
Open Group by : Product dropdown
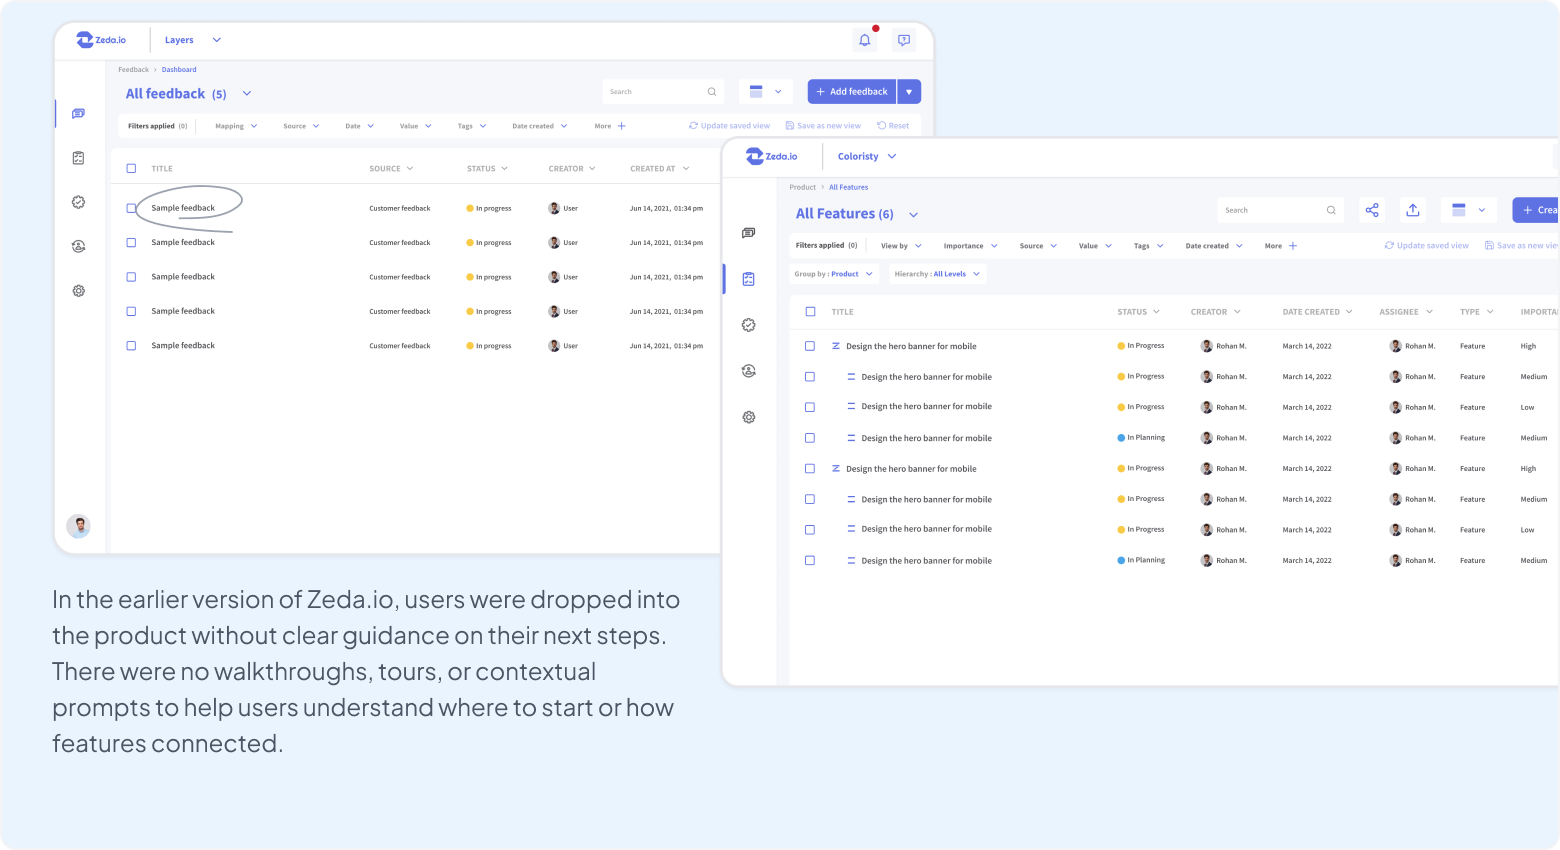pos(834,274)
